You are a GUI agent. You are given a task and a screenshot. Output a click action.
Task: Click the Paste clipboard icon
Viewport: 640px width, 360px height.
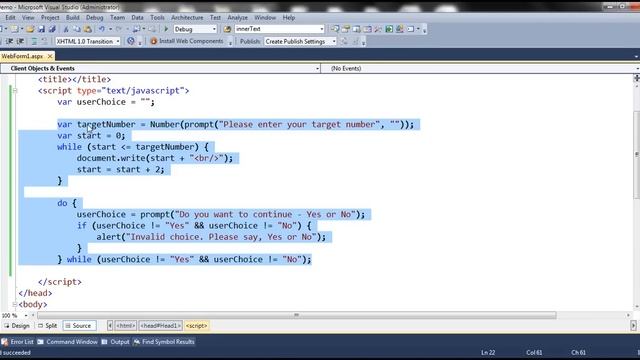click(88, 29)
